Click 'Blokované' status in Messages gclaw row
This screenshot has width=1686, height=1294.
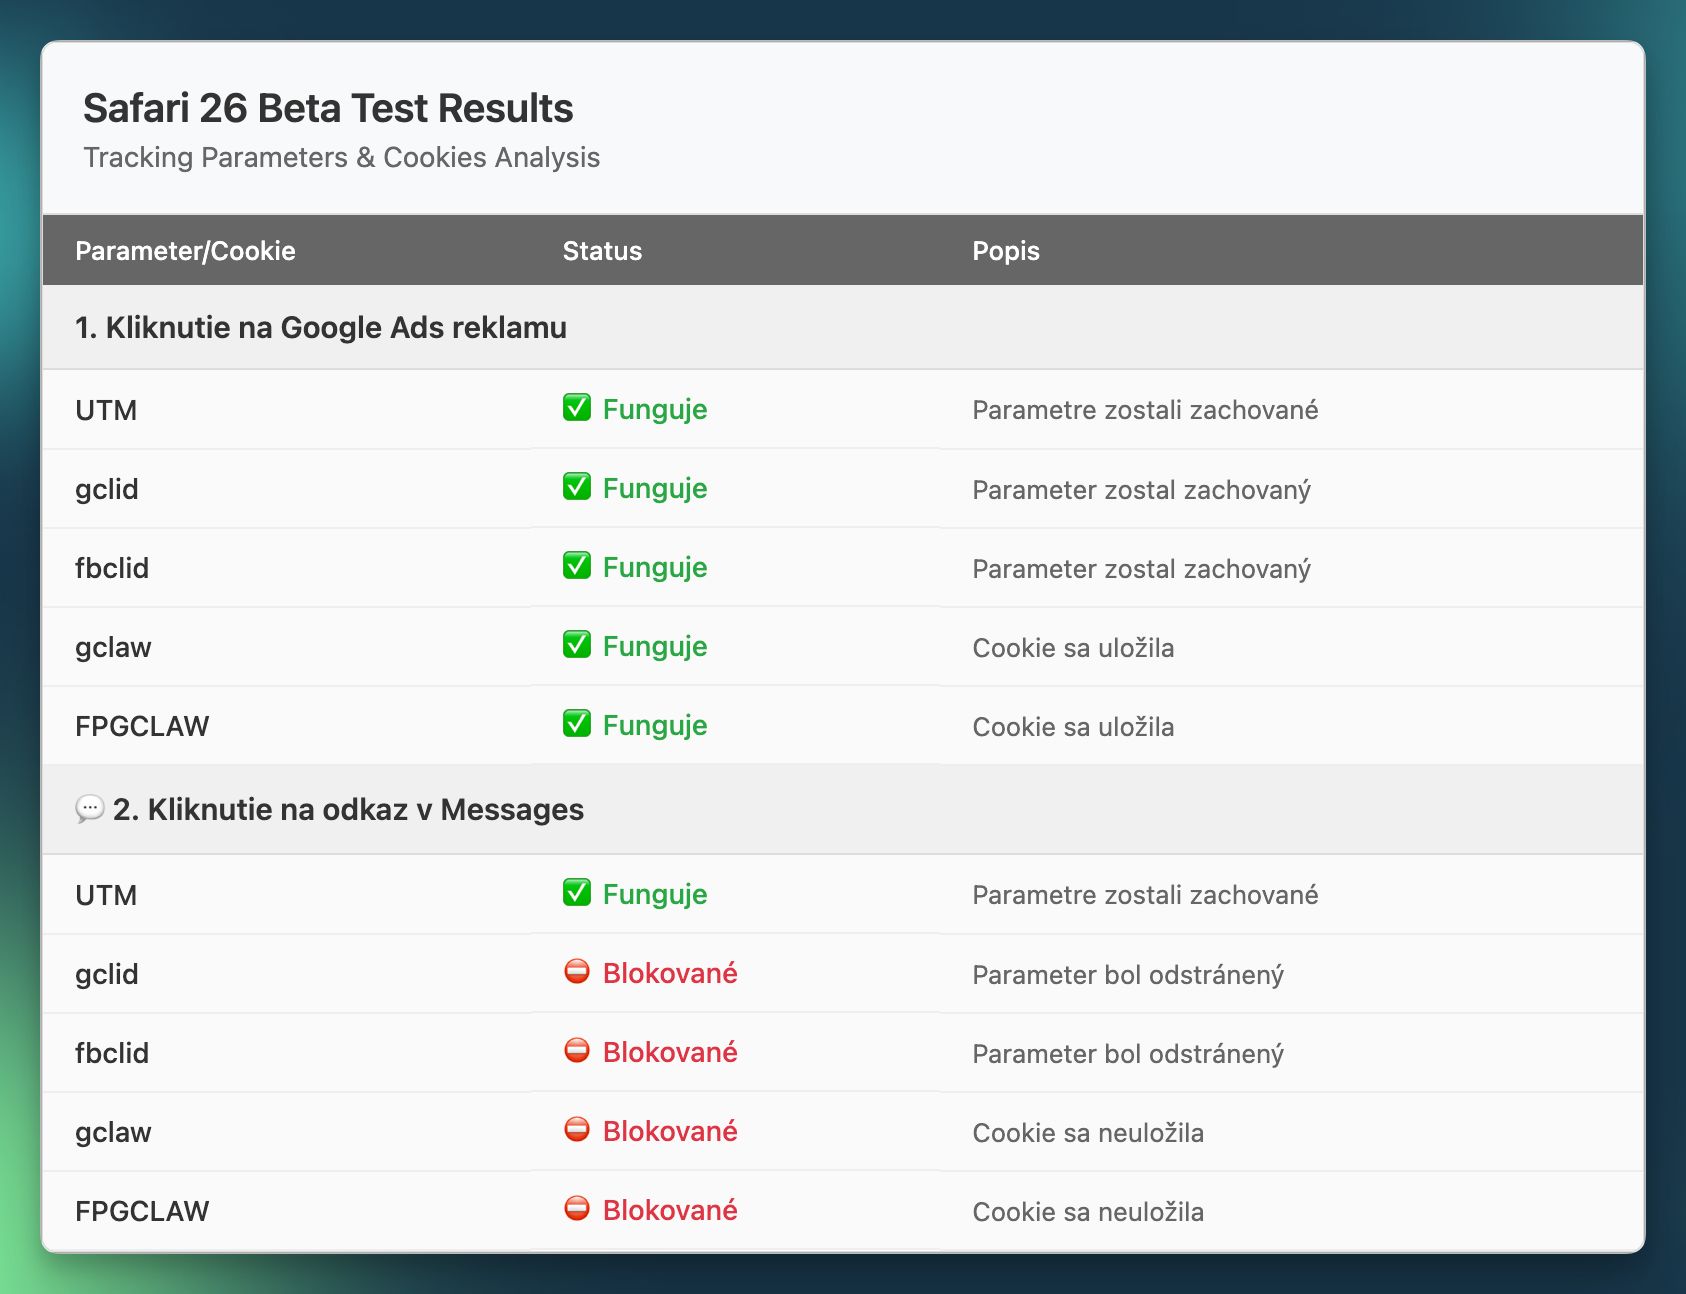[669, 1131]
